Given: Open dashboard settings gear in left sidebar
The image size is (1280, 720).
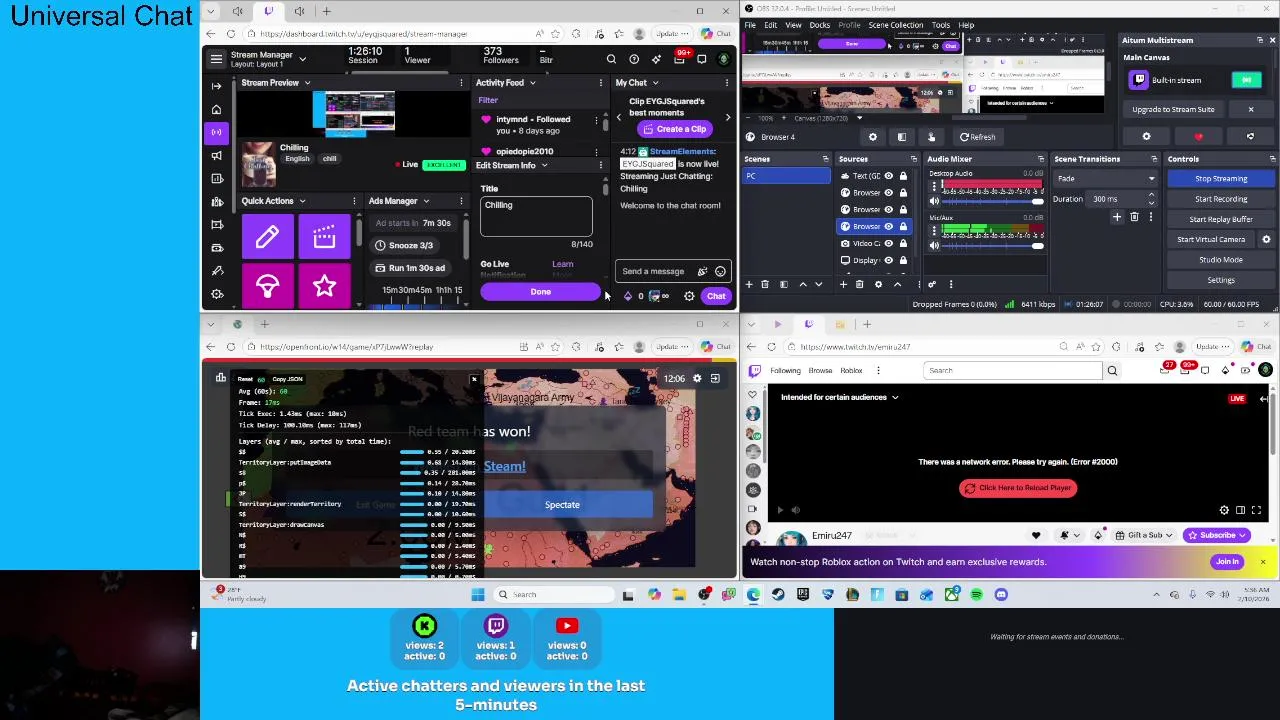Looking at the screenshot, I should [216, 294].
